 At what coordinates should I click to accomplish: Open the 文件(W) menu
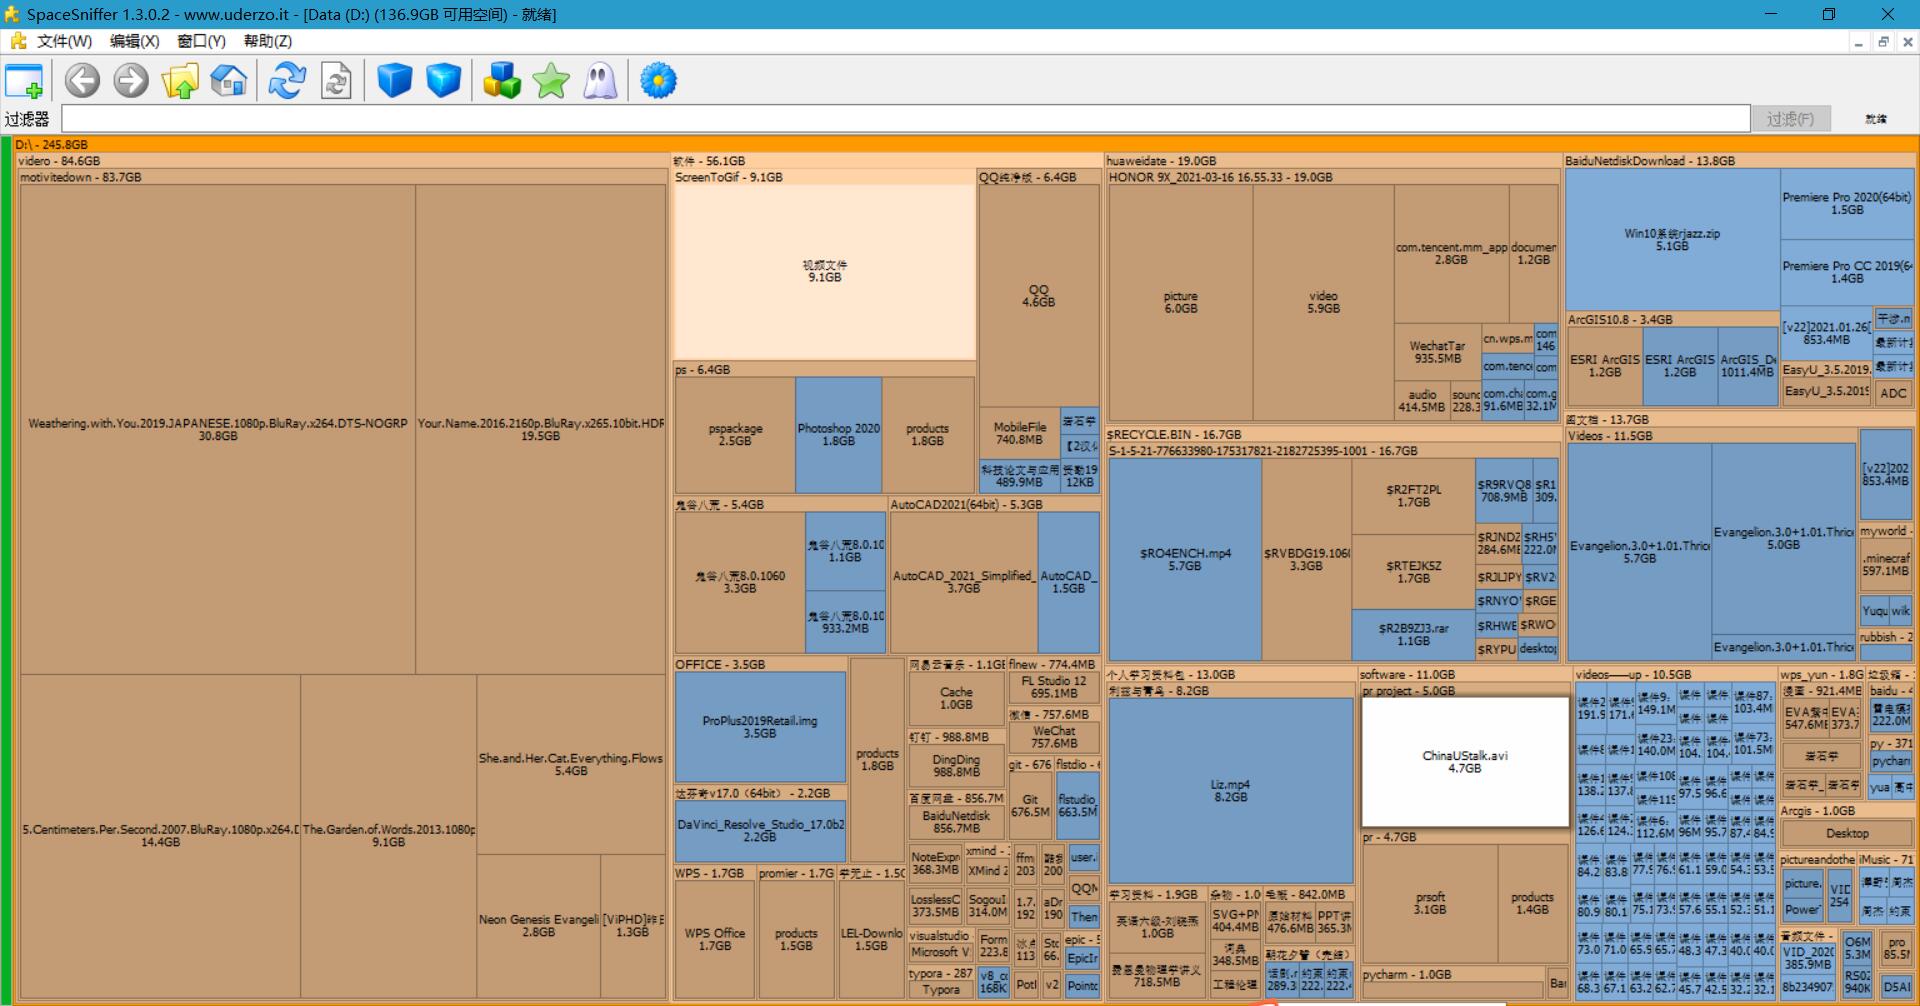click(x=64, y=41)
